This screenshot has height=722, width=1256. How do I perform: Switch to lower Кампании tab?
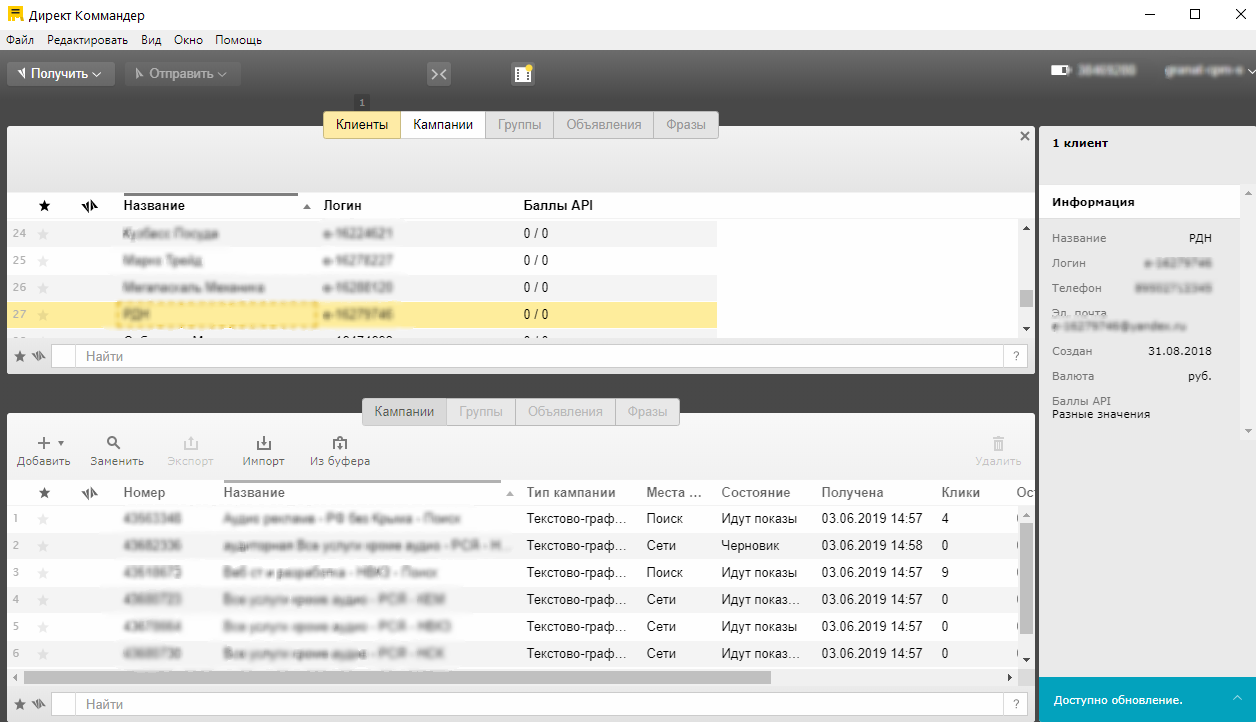404,411
